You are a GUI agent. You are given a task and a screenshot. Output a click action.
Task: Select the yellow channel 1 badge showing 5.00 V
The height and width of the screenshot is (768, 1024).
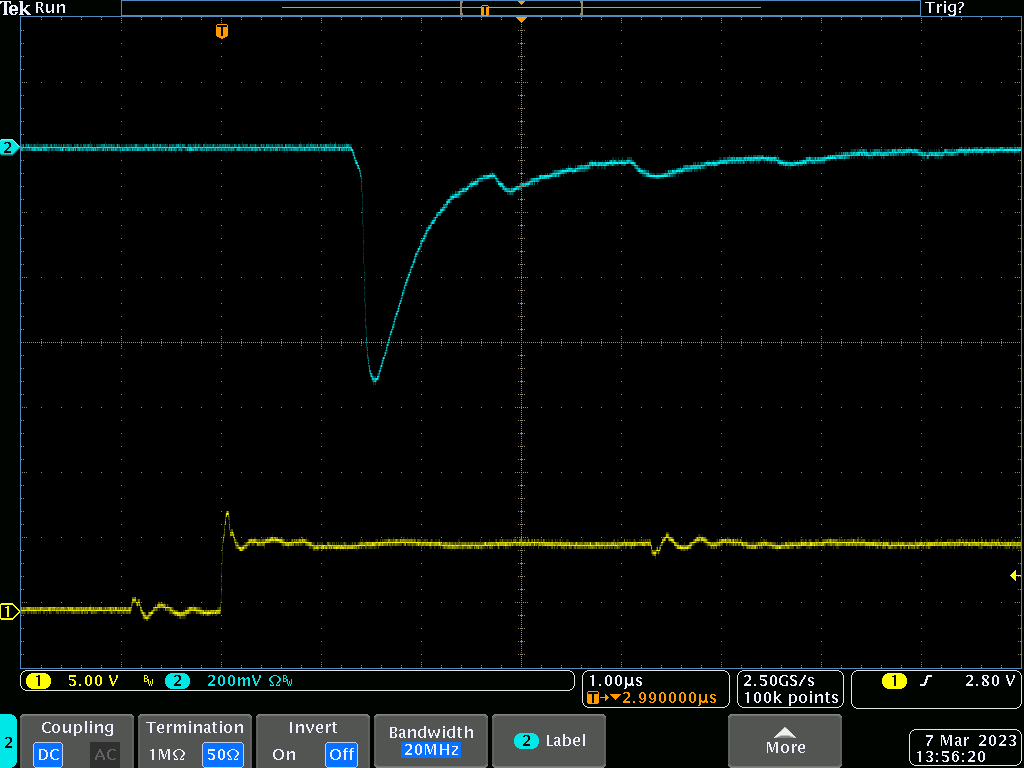coord(38,681)
